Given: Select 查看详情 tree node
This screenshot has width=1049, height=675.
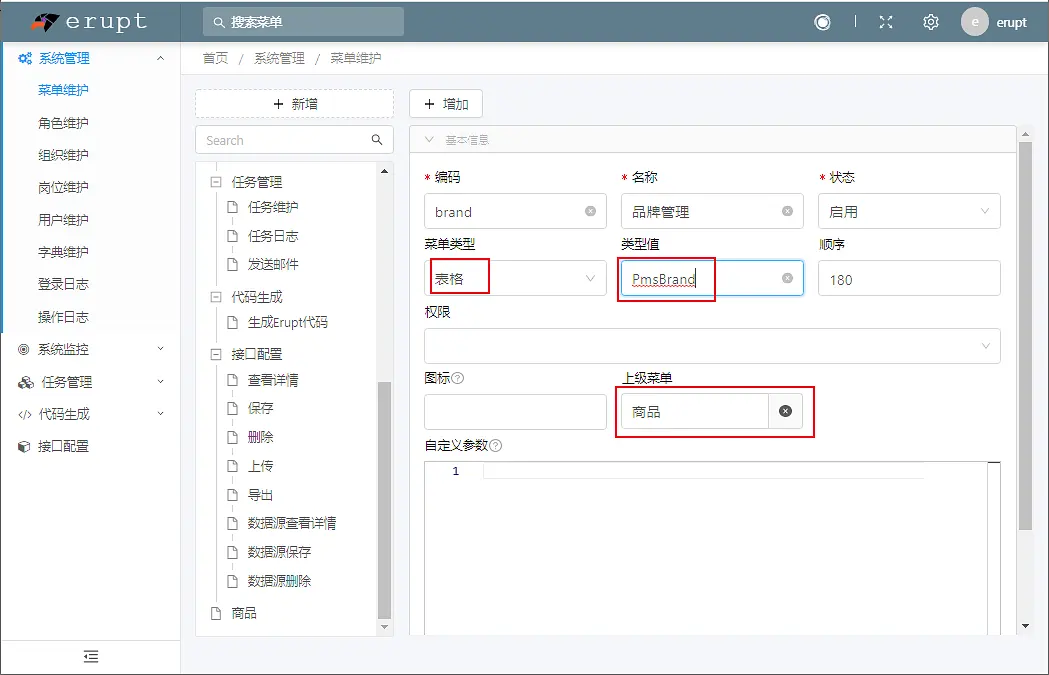Looking at the screenshot, I should [x=272, y=380].
